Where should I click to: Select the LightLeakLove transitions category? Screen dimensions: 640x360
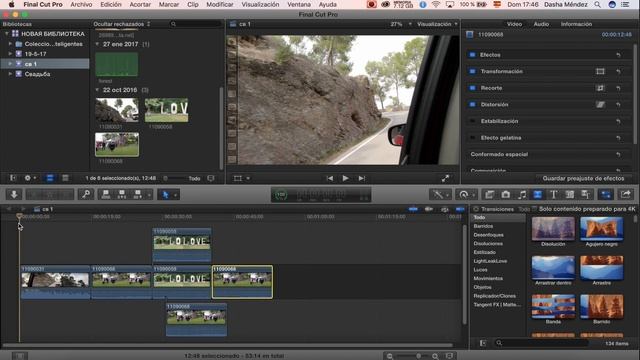[x=490, y=261]
